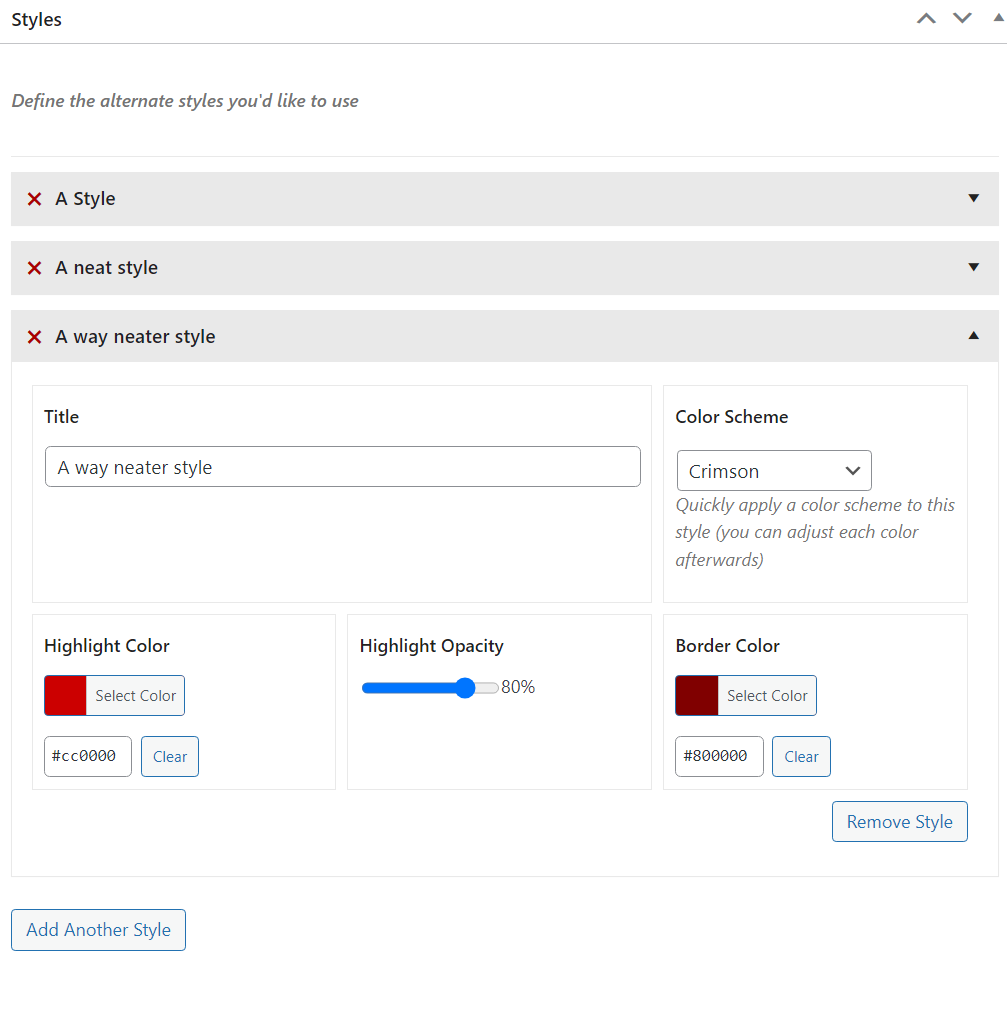
Task: Clear the #cc0000 highlight color
Action: click(x=170, y=756)
